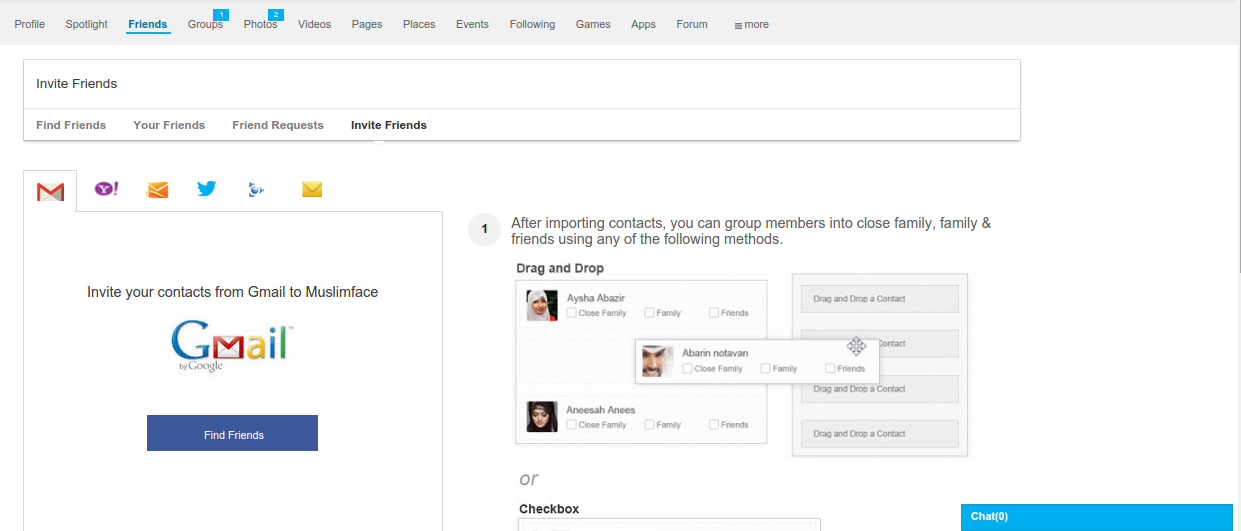The image size is (1241, 531).
Task: Select the orange Hotmail envelope icon
Action: pos(158,189)
